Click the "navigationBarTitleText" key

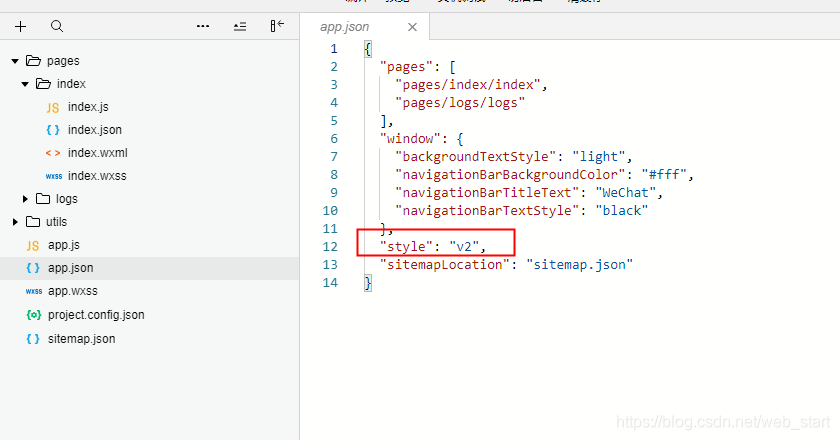click(x=487, y=192)
